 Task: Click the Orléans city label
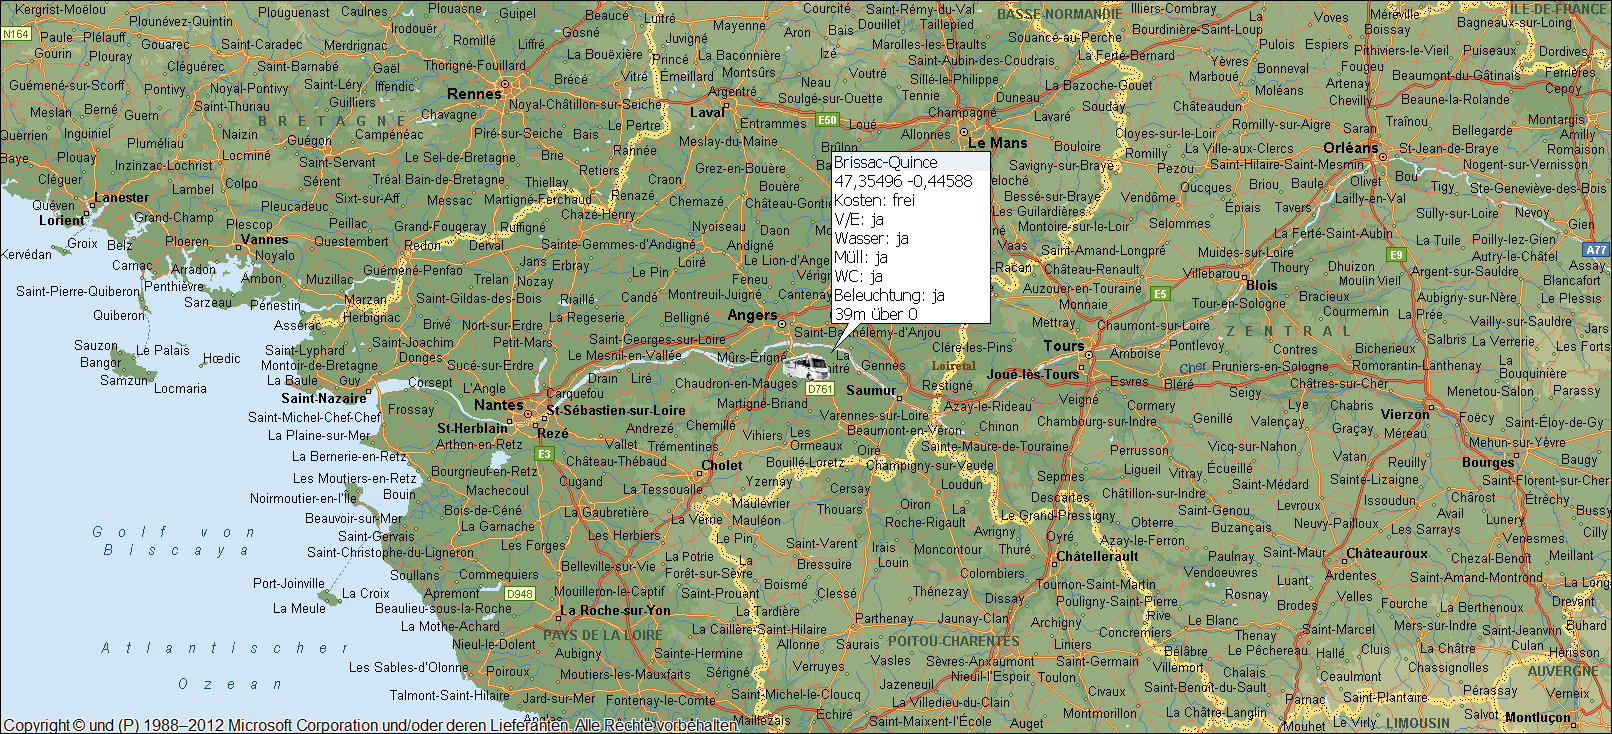pos(1351,148)
